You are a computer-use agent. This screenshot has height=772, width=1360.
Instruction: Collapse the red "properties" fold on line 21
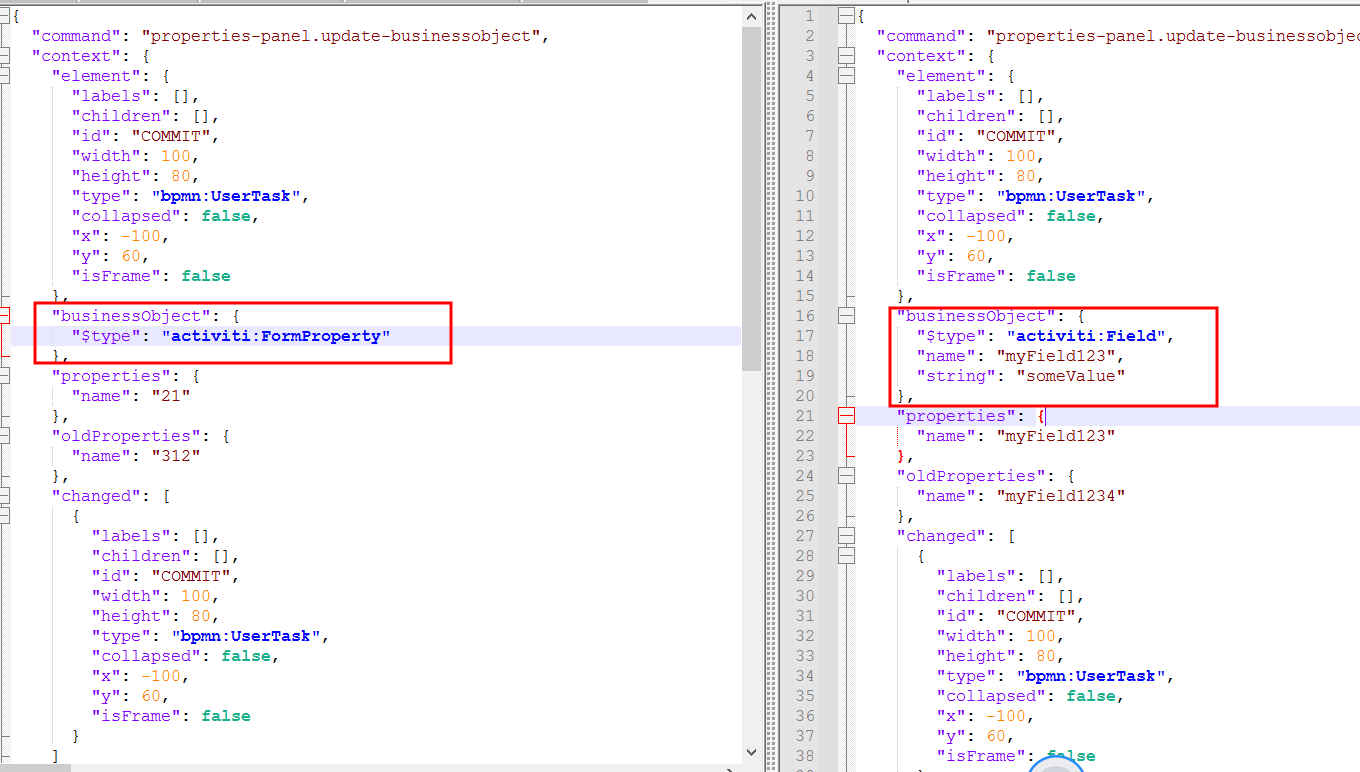pos(847,416)
